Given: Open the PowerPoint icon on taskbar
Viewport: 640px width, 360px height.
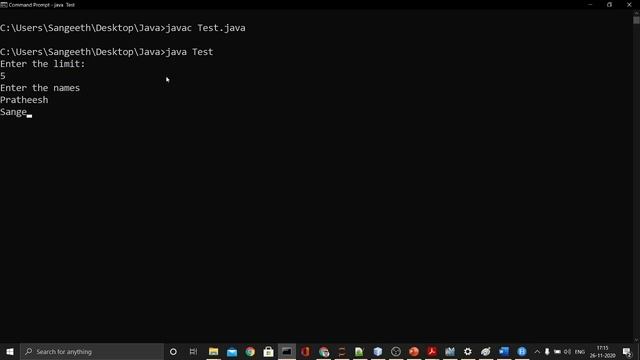Looking at the screenshot, I should tap(414, 351).
